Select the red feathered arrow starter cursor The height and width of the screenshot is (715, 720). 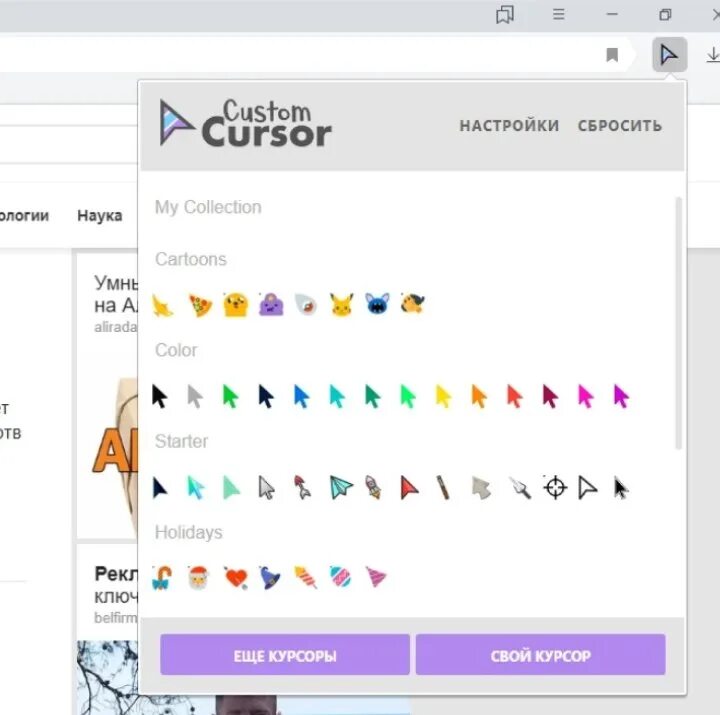click(303, 487)
